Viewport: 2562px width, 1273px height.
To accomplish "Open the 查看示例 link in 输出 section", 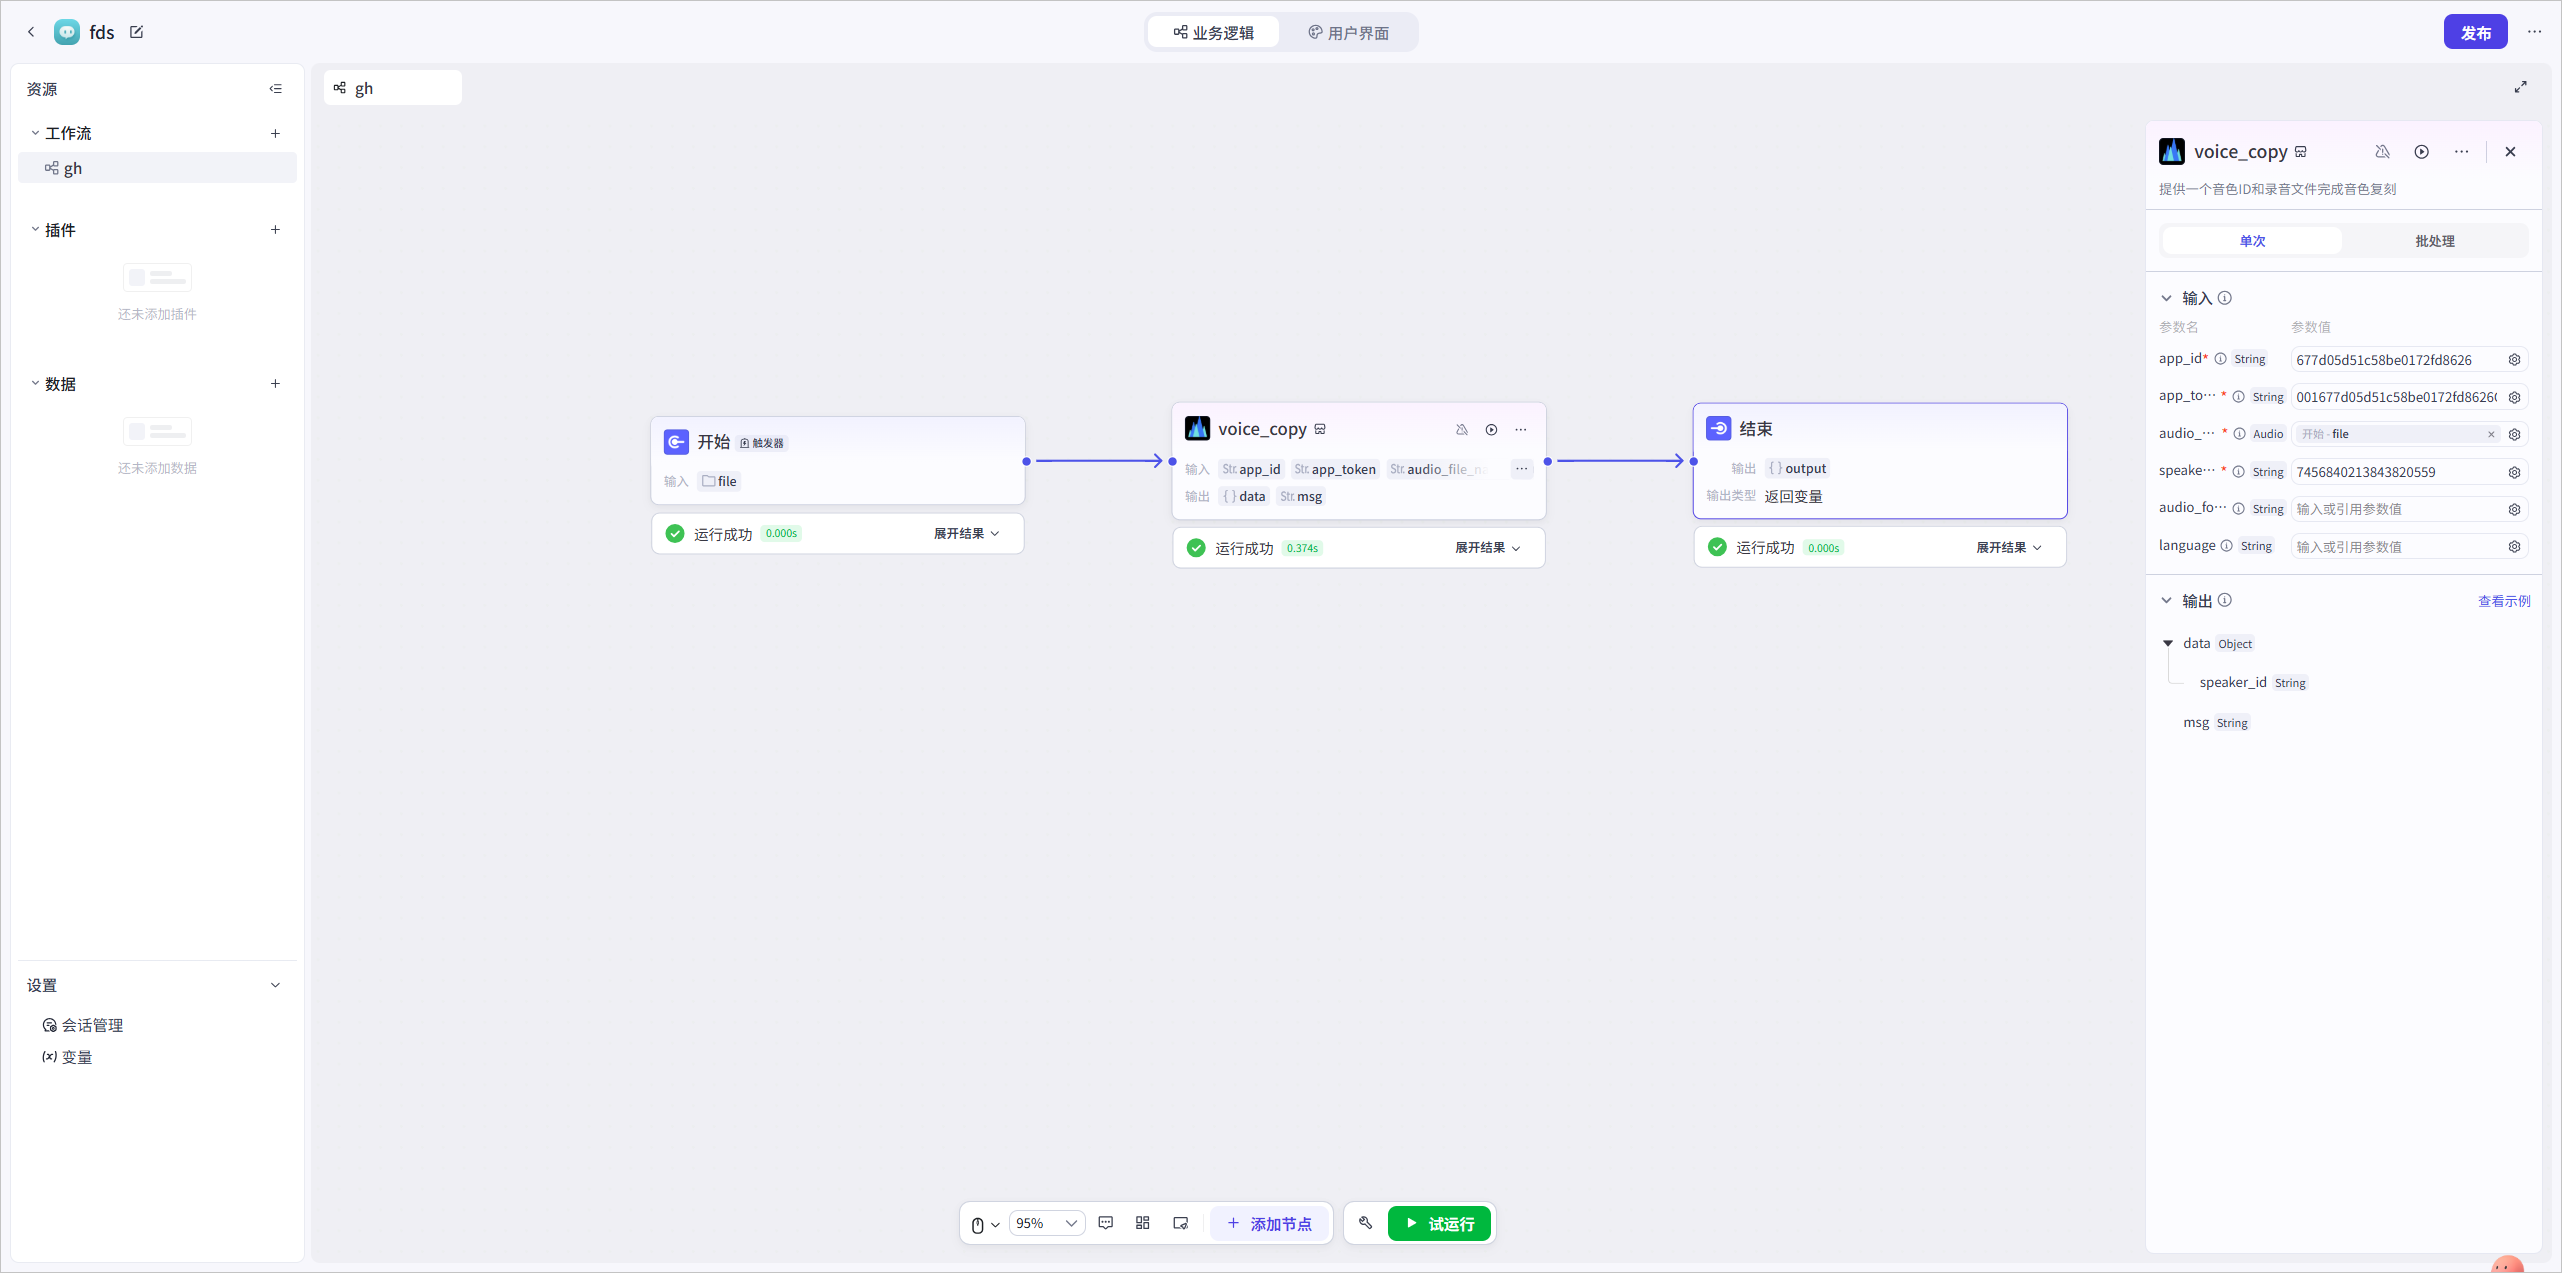I will click(2503, 601).
